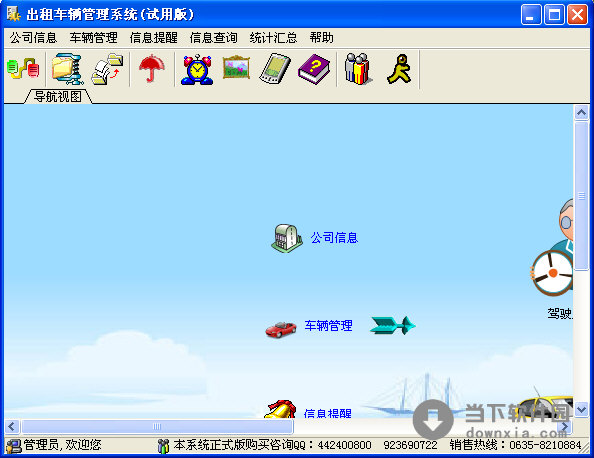The height and width of the screenshot is (458, 594).
Task: Open the 公司信息 menu
Action: (33, 38)
